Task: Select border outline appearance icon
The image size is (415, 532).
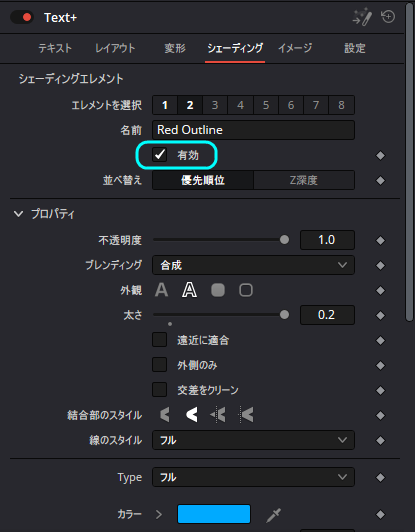Action: click(x=246, y=290)
